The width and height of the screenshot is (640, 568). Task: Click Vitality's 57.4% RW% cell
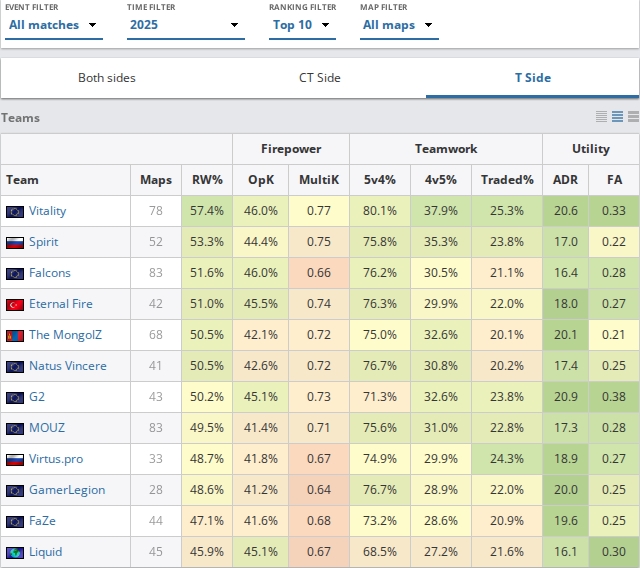[207, 211]
